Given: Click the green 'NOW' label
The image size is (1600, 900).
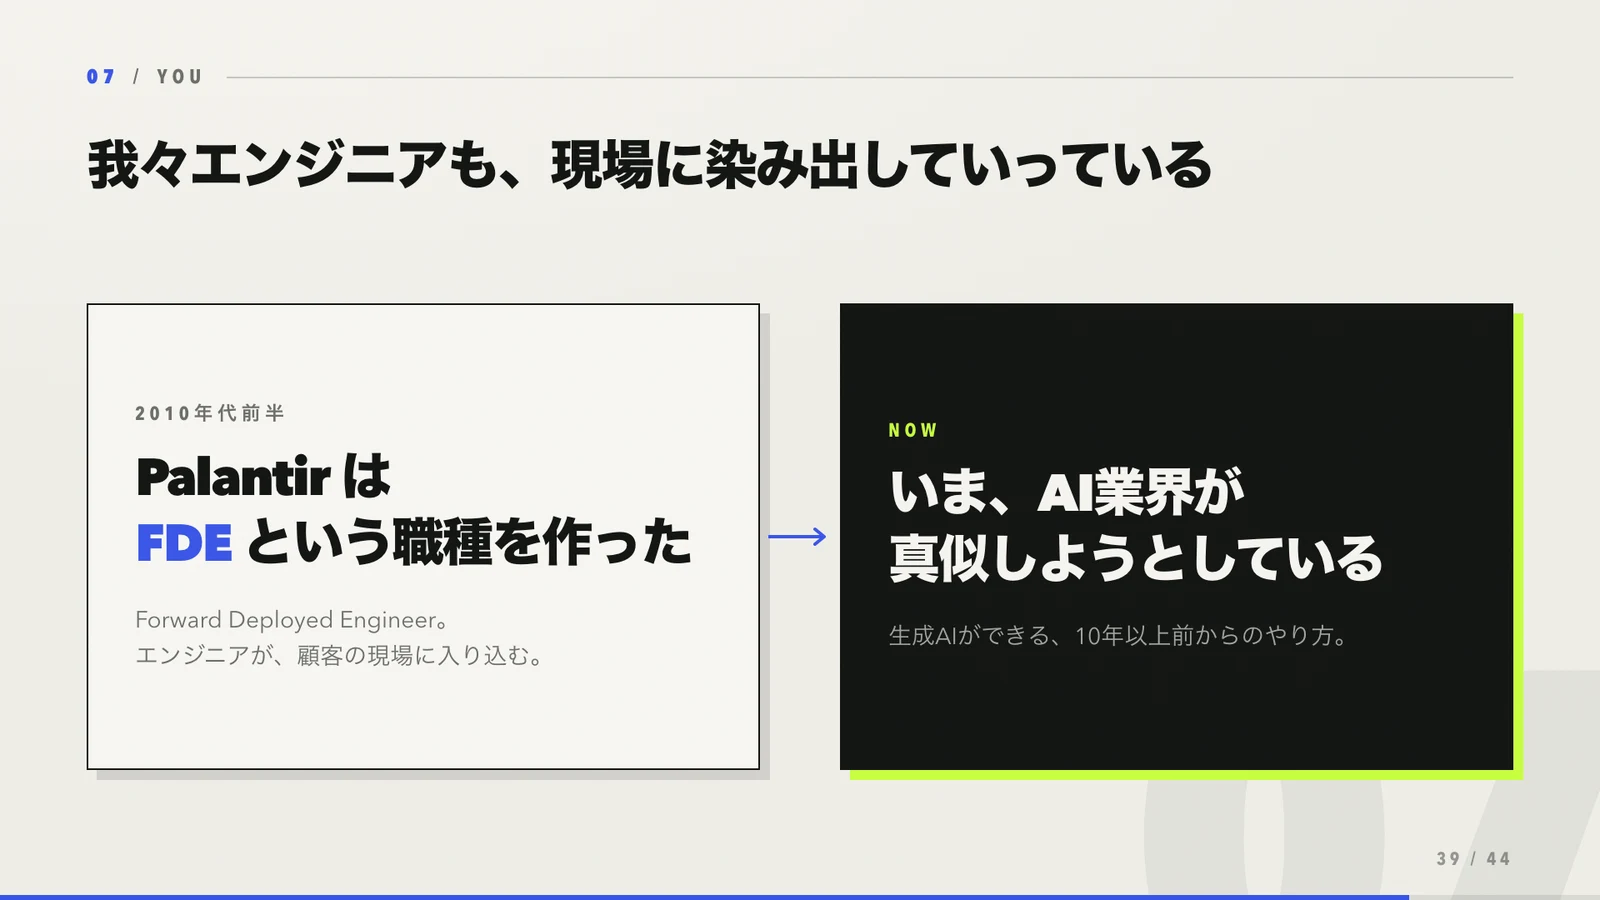Looking at the screenshot, I should 913,430.
